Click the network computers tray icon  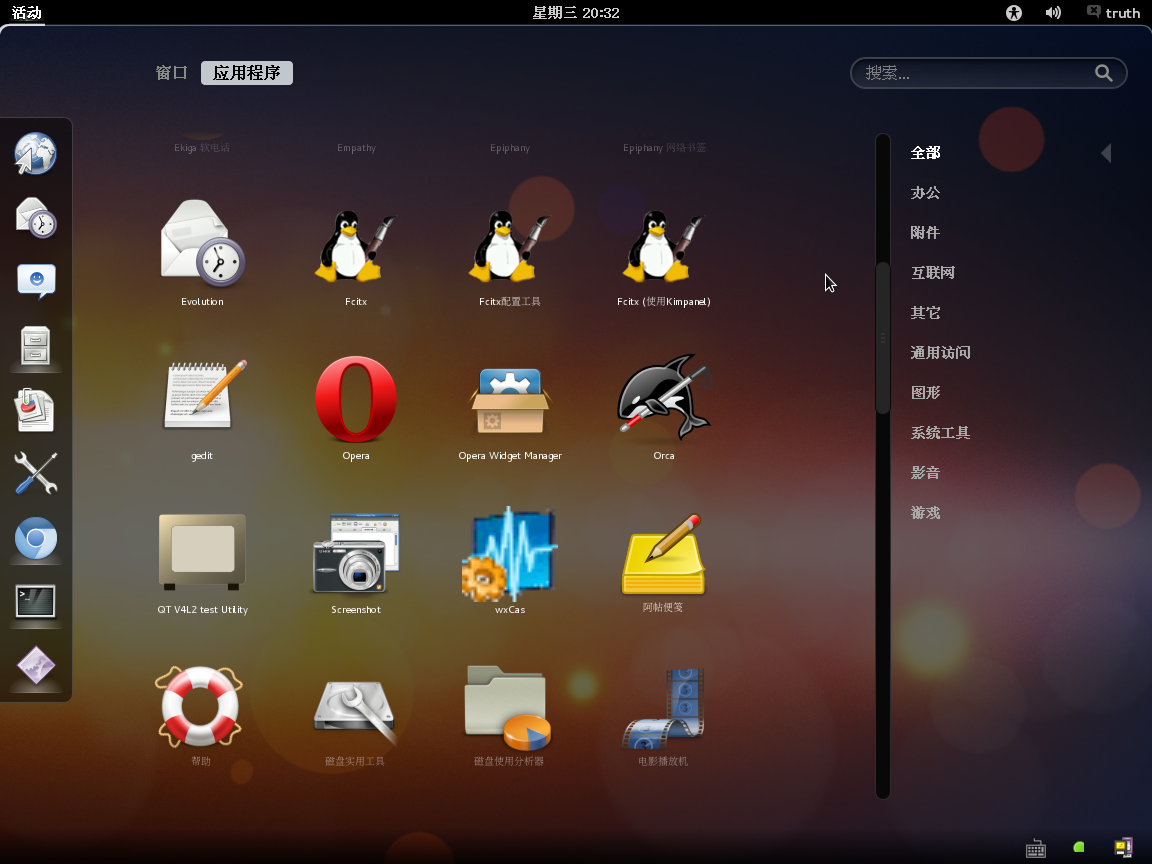pyautogui.click(x=1123, y=848)
